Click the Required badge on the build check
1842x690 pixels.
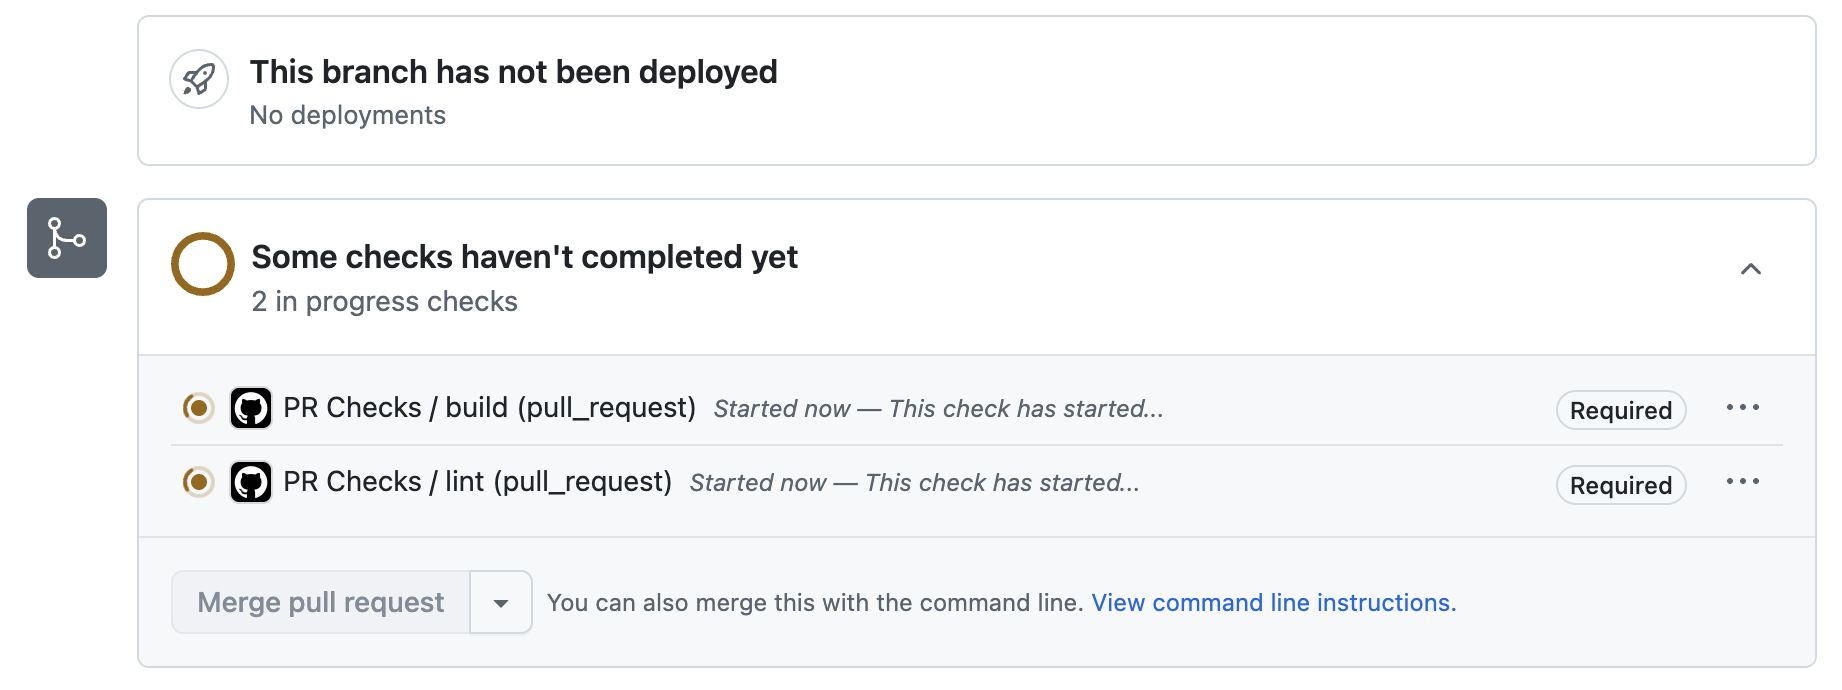click(1620, 410)
